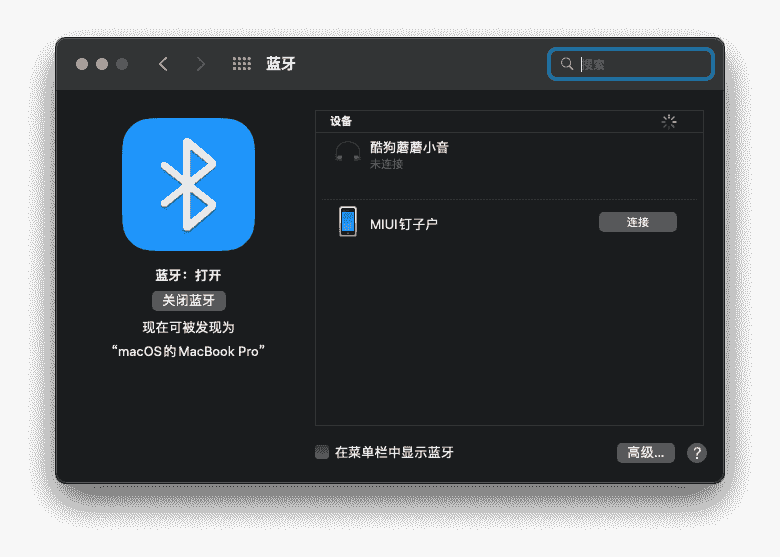Enable 在菜单栏中显示蓝牙 checkbox
The width and height of the screenshot is (780, 557).
pos(322,452)
